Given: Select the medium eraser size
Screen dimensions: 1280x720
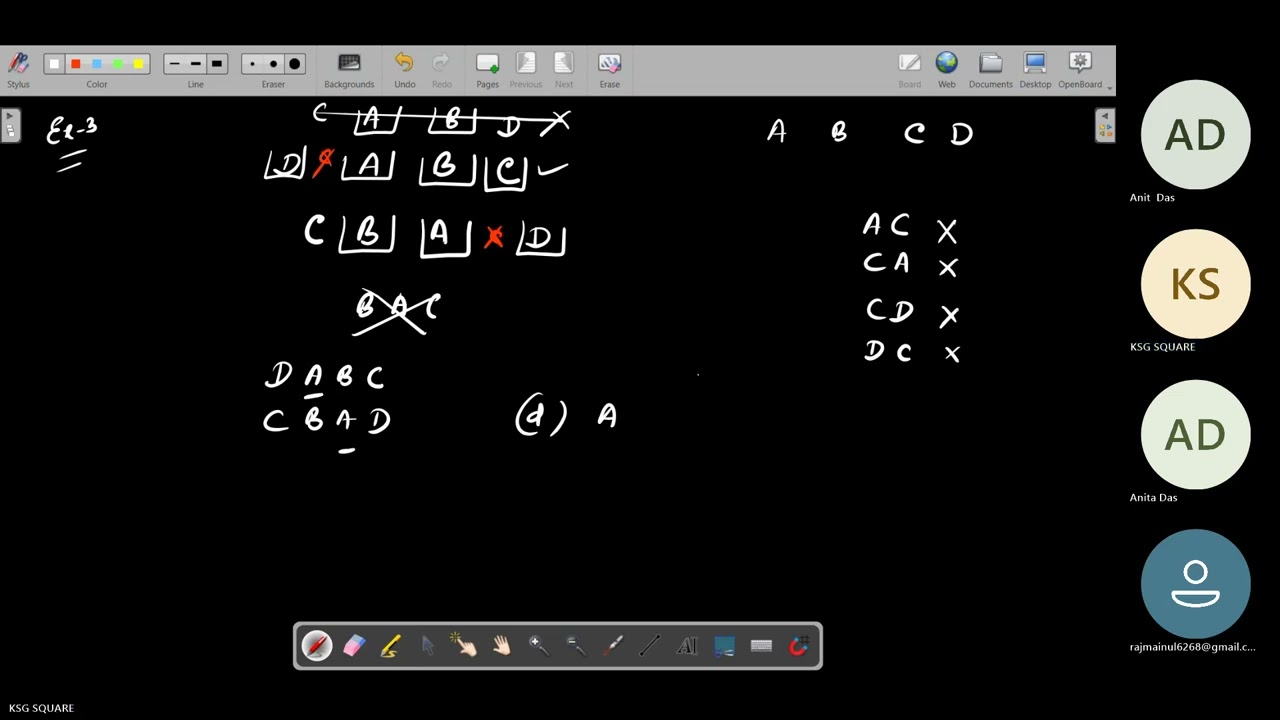Looking at the screenshot, I should click(273, 64).
